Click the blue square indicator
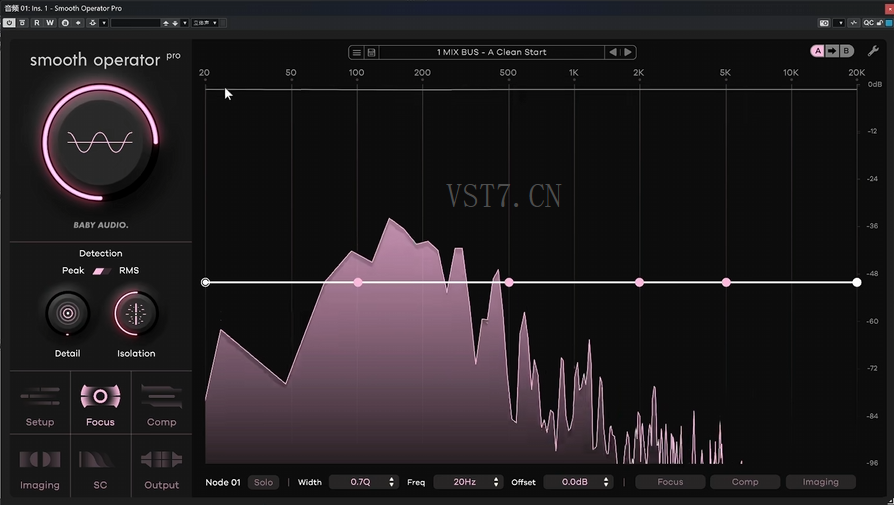The width and height of the screenshot is (894, 505). pos(889,23)
